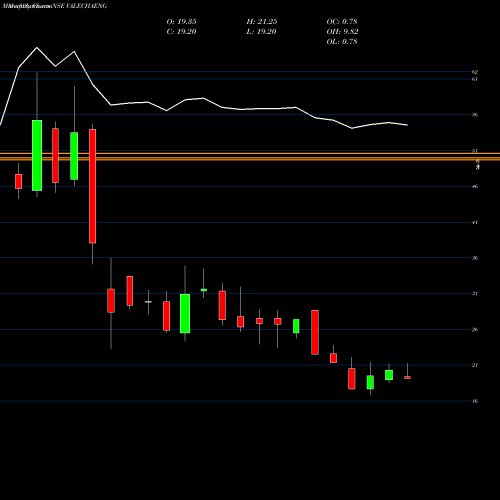Click the 46 price axis label

point(475,186)
